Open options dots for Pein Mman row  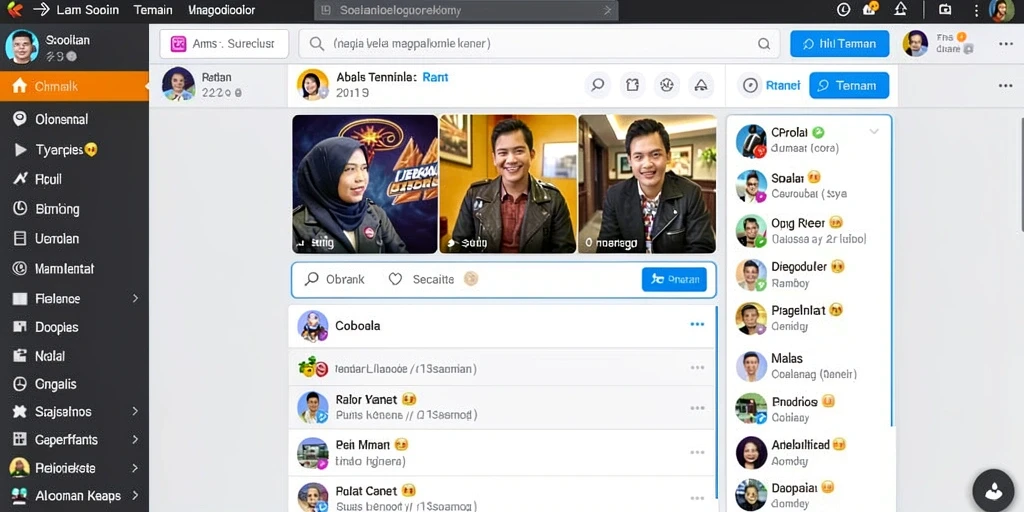click(697, 452)
